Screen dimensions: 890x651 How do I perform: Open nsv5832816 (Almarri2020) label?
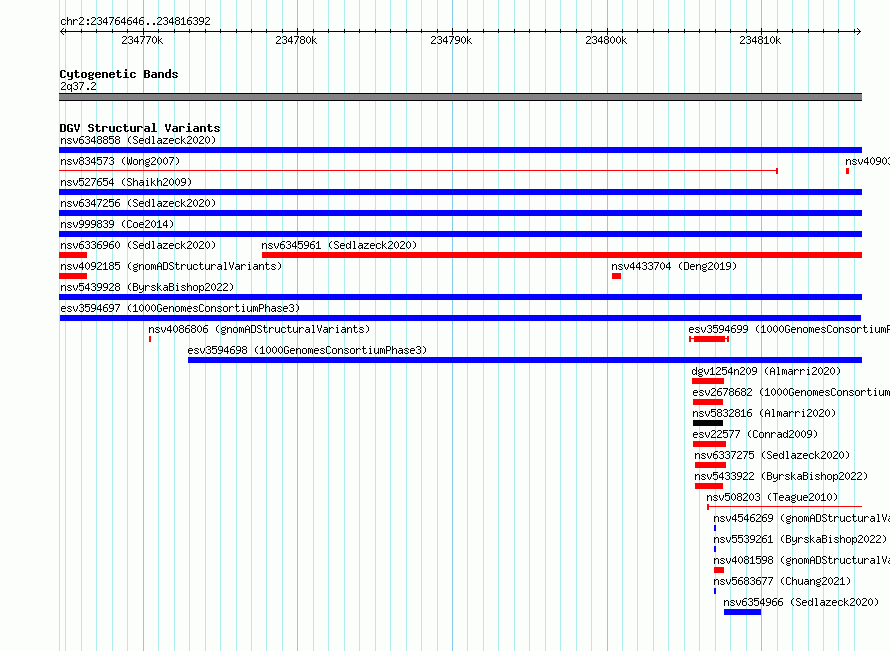(x=764, y=413)
